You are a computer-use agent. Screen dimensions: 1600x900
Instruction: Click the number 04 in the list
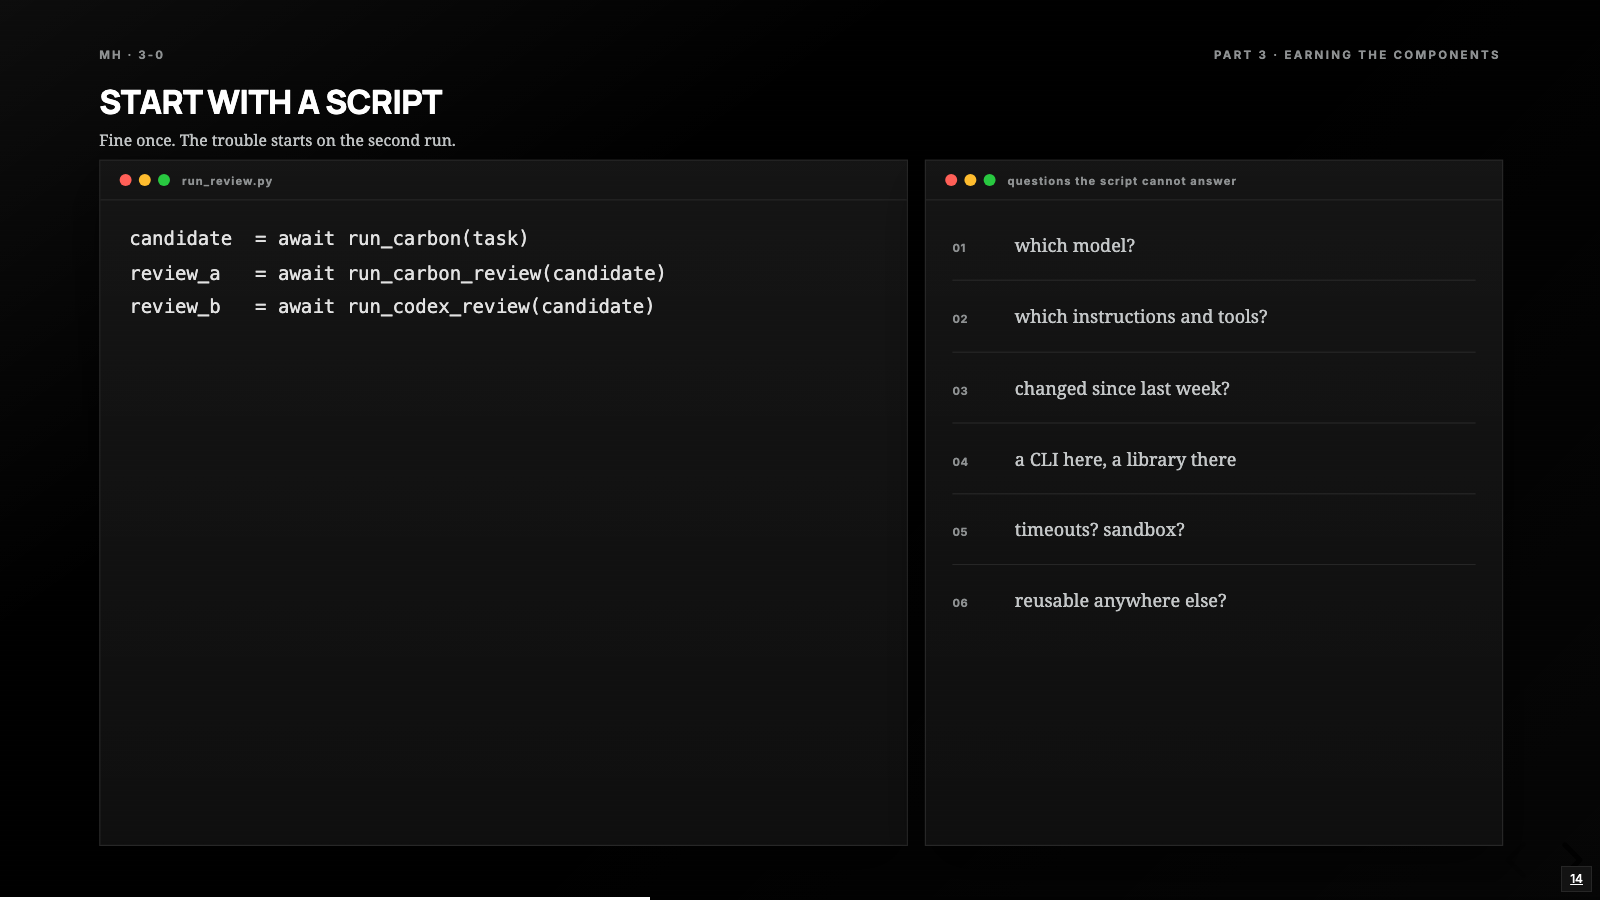click(x=960, y=462)
